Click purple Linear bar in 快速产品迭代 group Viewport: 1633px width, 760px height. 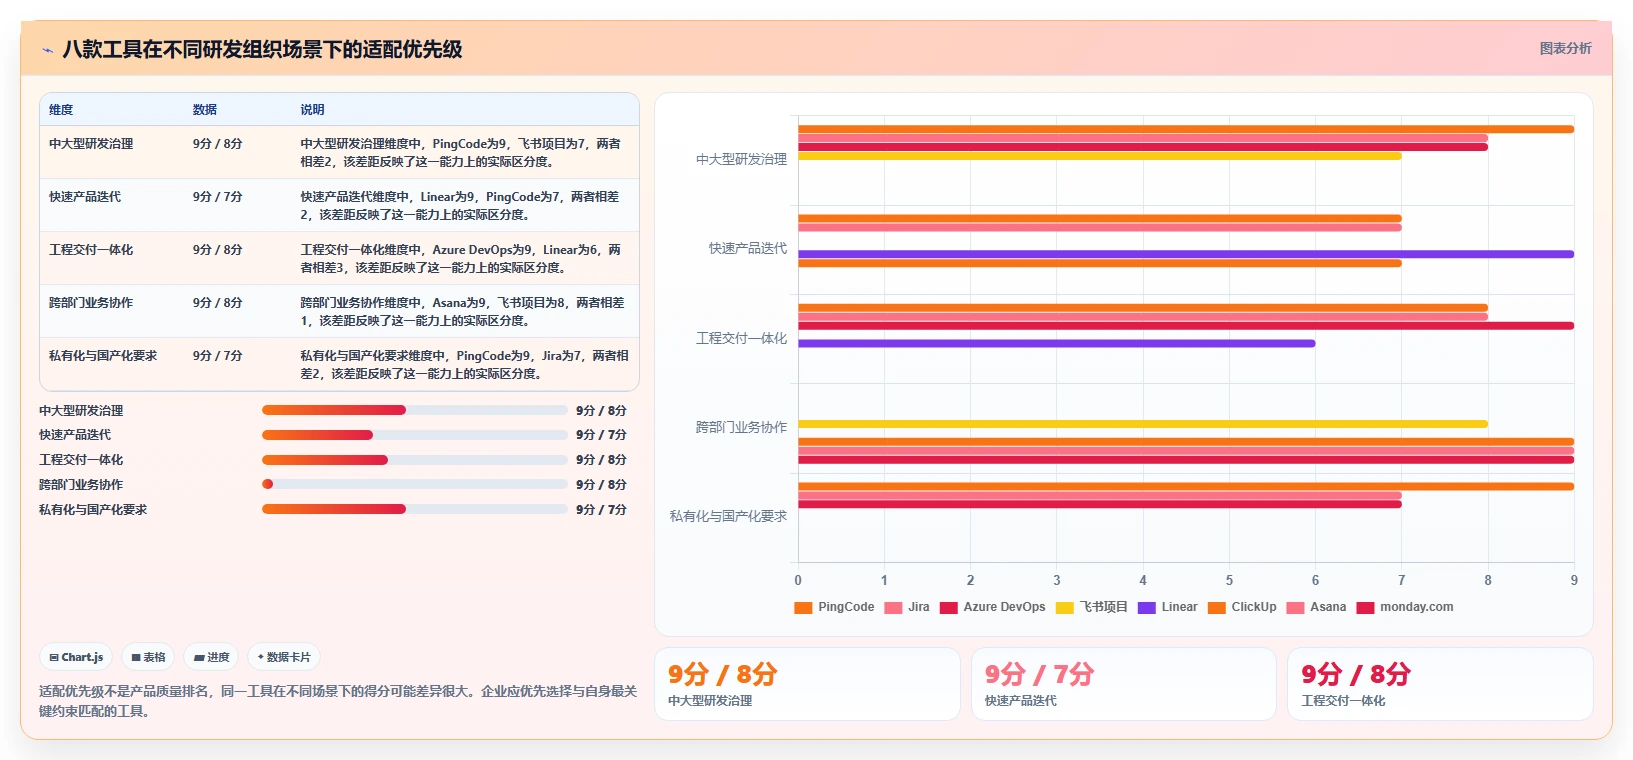click(1186, 254)
